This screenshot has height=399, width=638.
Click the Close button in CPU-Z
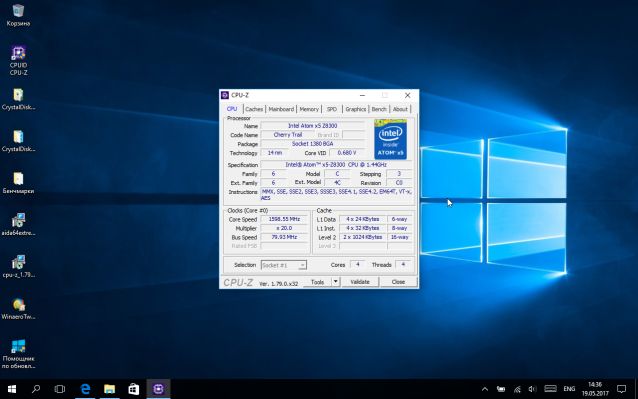click(398, 282)
